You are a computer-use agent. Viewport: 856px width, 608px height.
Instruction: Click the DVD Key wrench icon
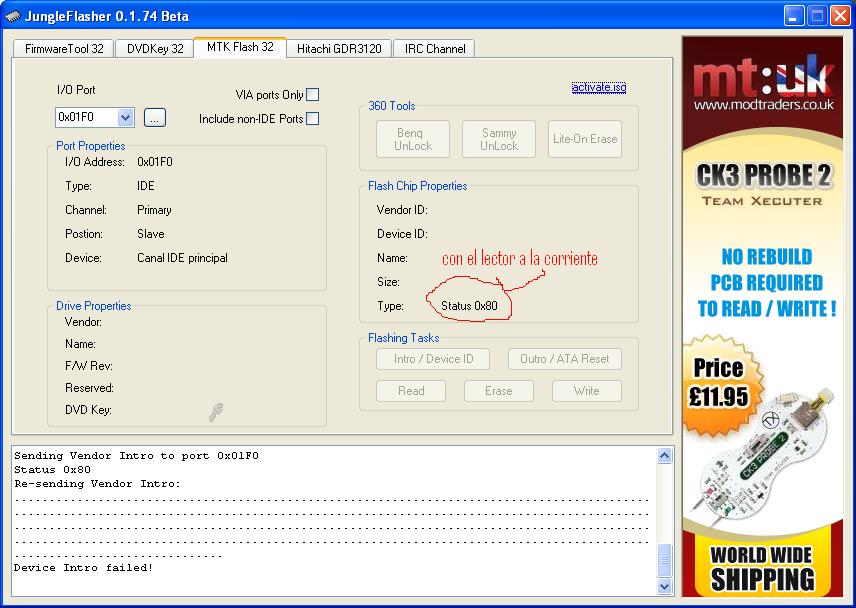(x=216, y=411)
